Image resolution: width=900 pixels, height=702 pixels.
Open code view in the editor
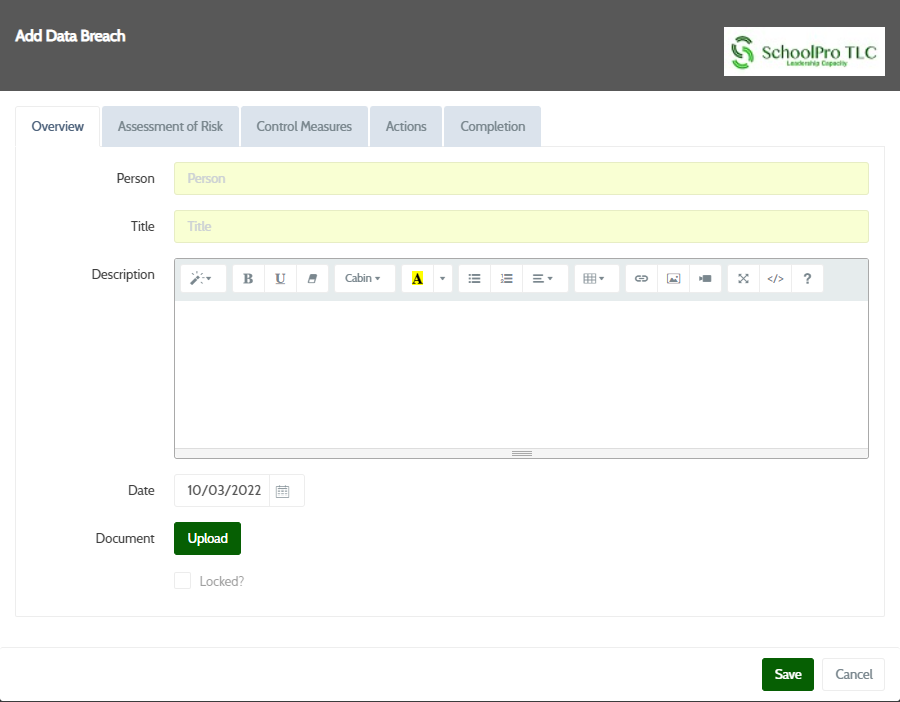775,279
